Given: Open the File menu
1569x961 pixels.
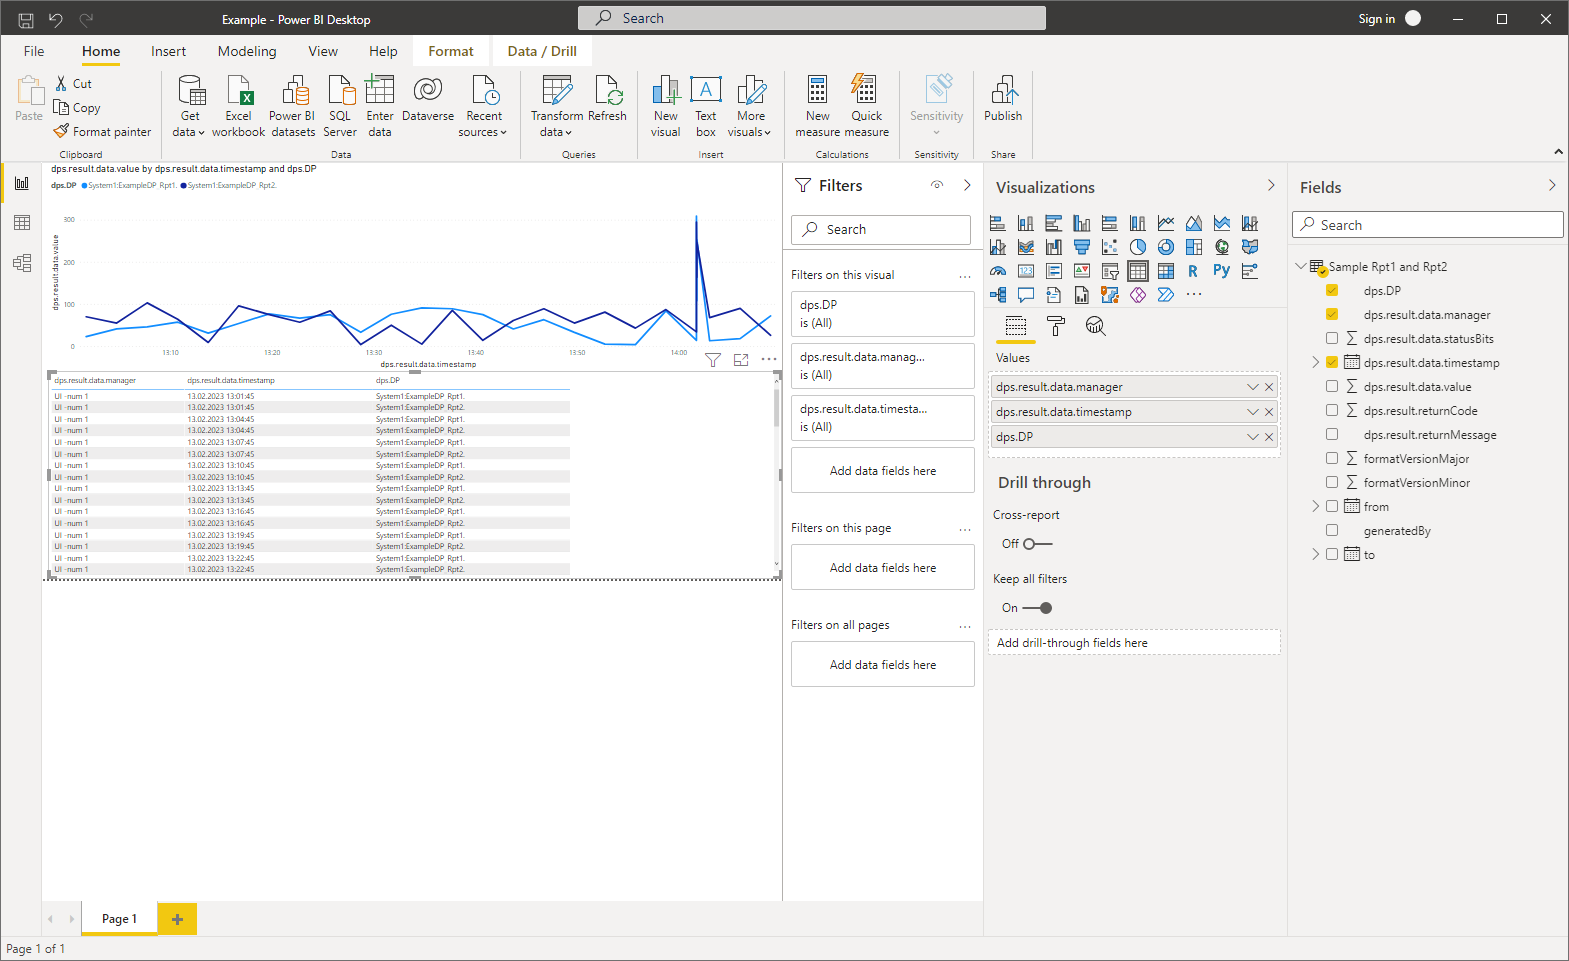Looking at the screenshot, I should [x=34, y=51].
